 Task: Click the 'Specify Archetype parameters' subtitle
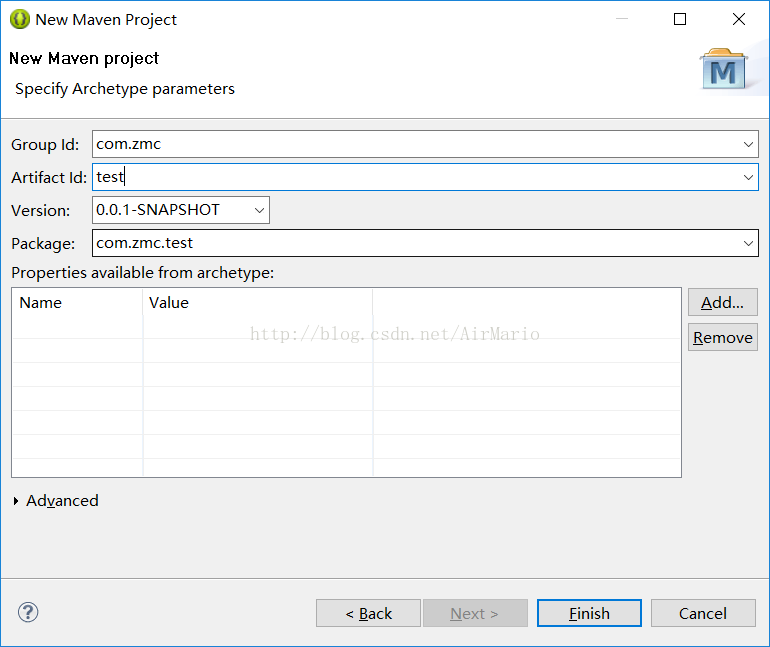coord(125,89)
